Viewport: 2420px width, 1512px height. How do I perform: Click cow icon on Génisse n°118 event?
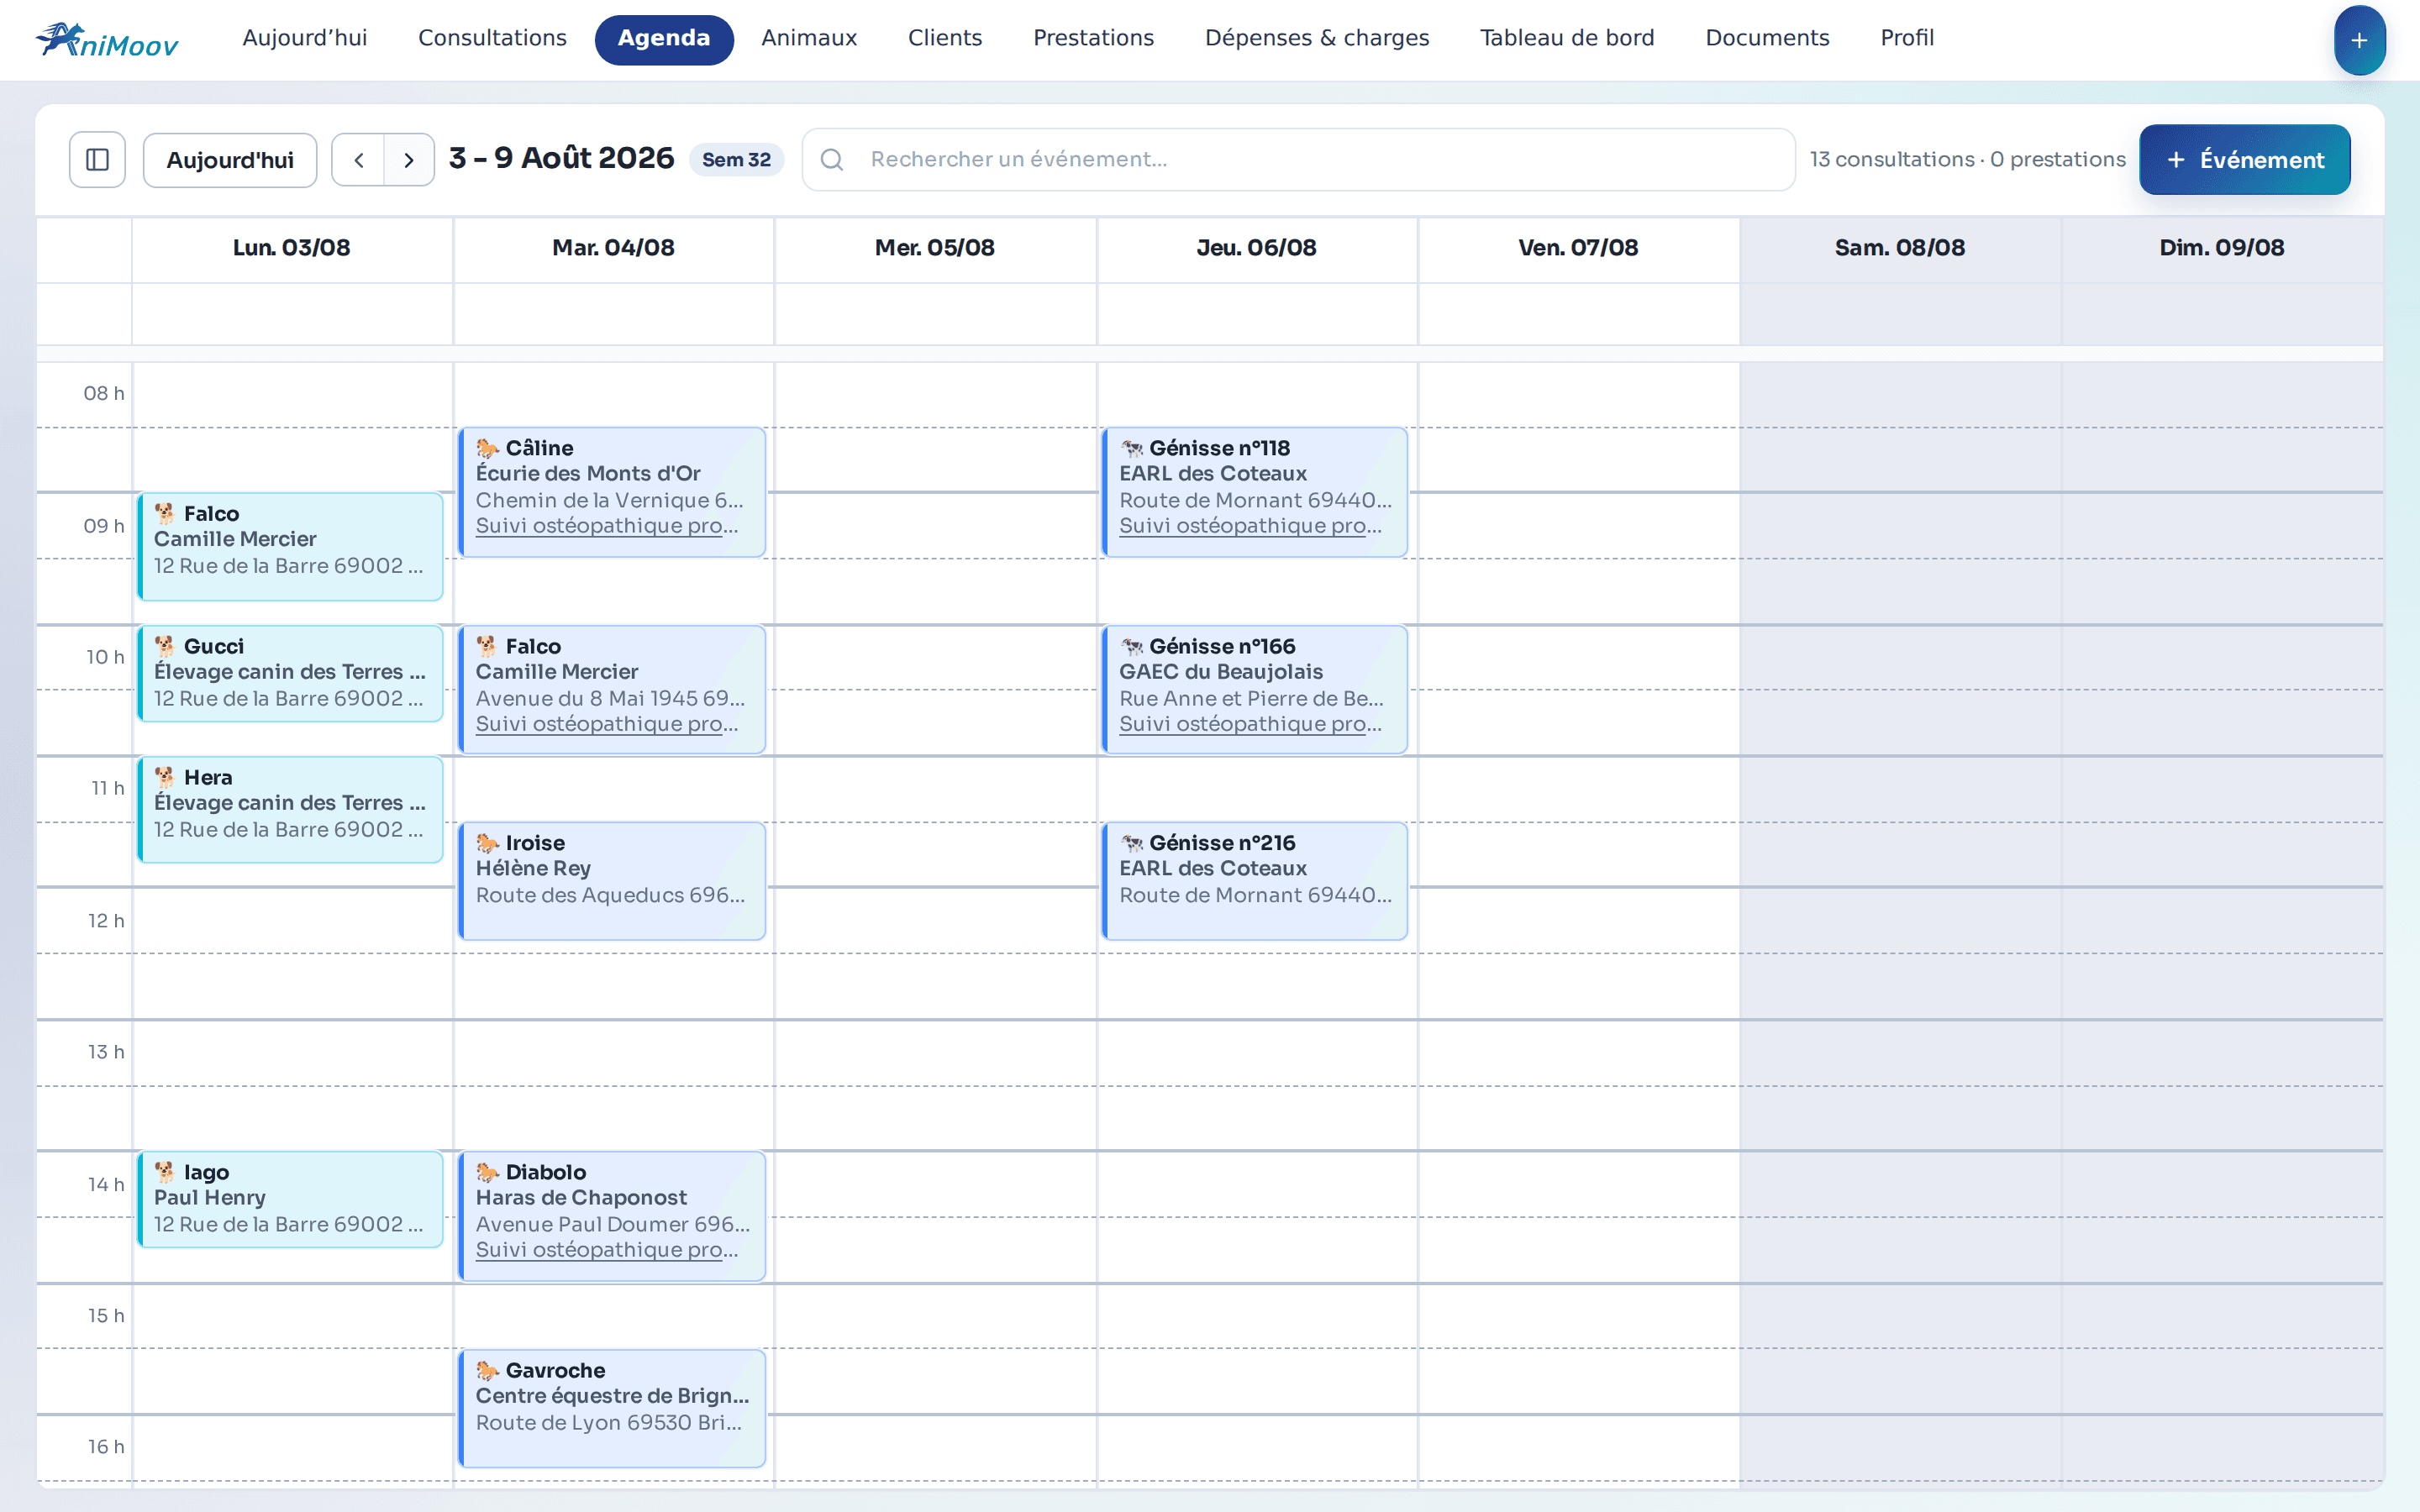pyautogui.click(x=1131, y=448)
